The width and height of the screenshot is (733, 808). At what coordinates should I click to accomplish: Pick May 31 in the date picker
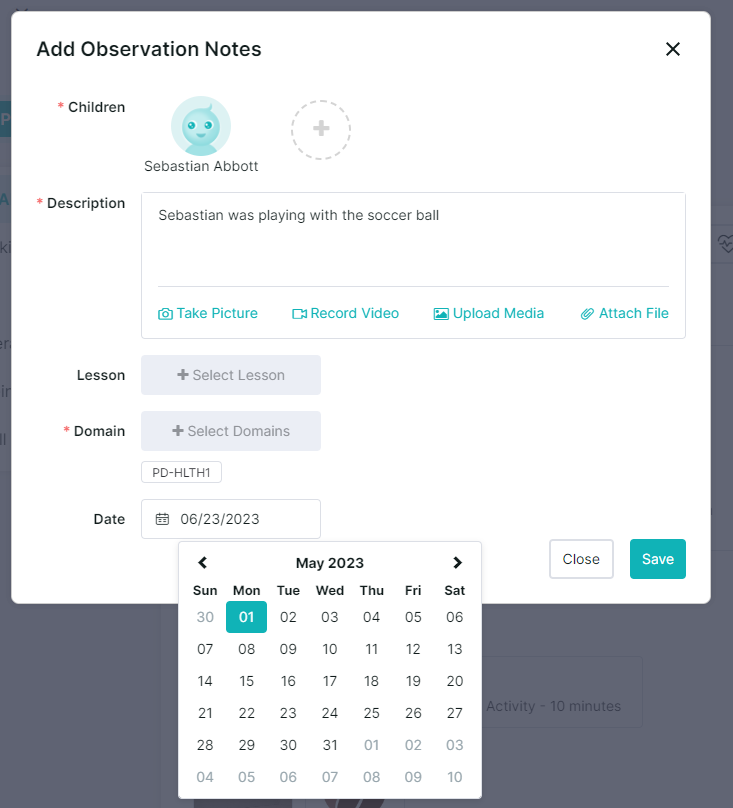330,745
